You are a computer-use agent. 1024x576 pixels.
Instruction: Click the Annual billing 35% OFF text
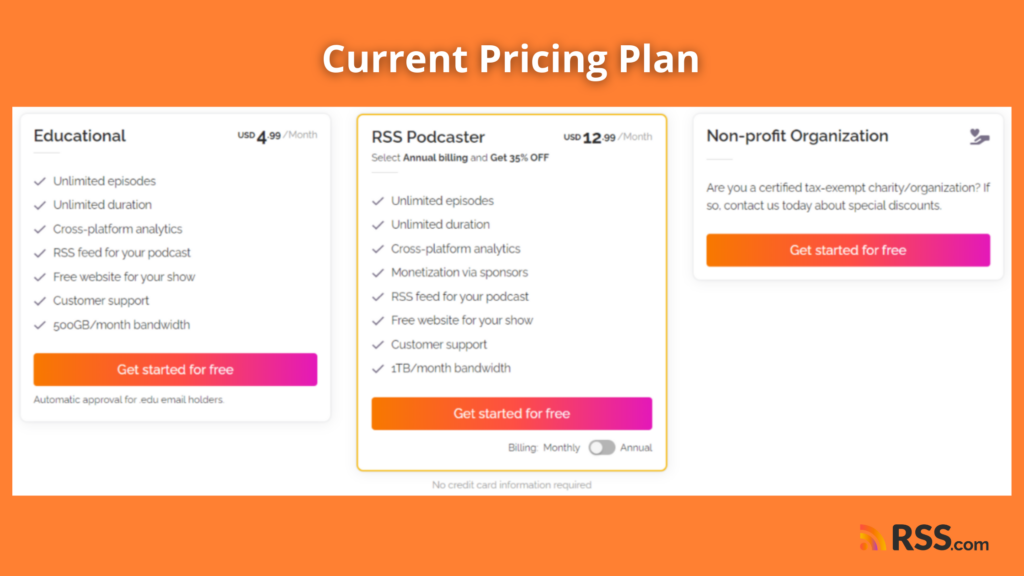coord(460,157)
